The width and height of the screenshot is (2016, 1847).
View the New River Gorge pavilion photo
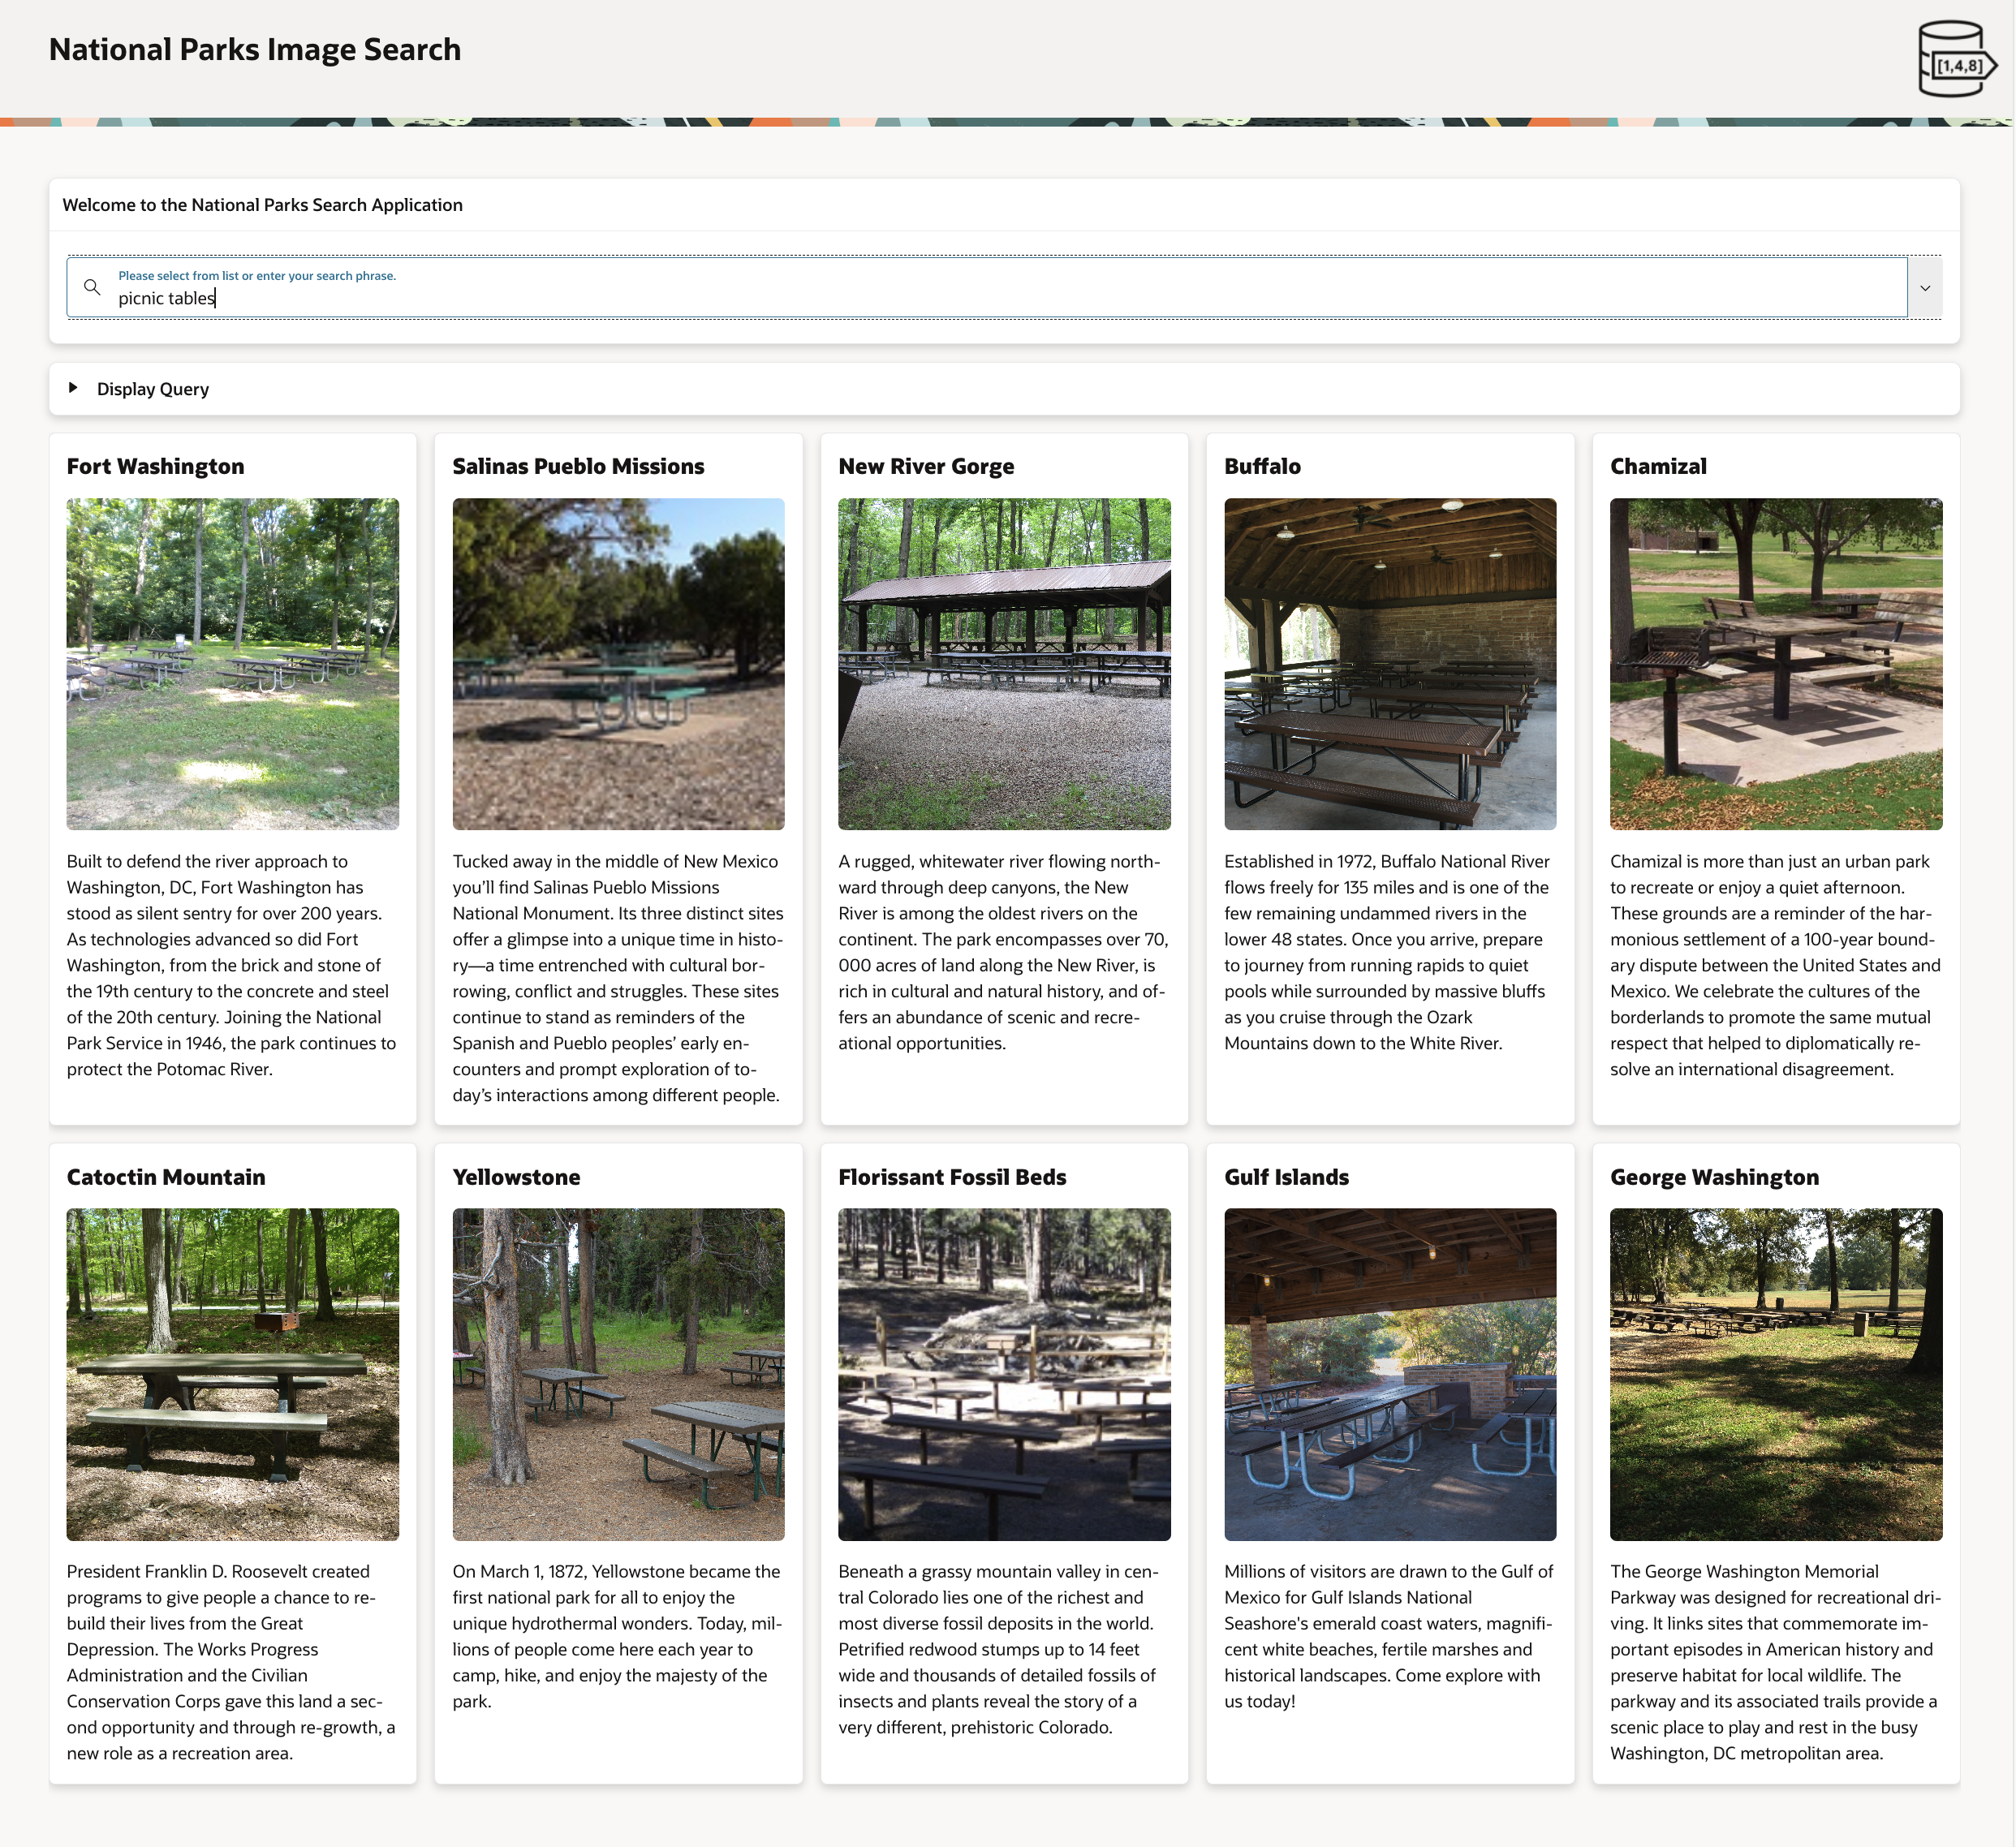tap(1004, 663)
